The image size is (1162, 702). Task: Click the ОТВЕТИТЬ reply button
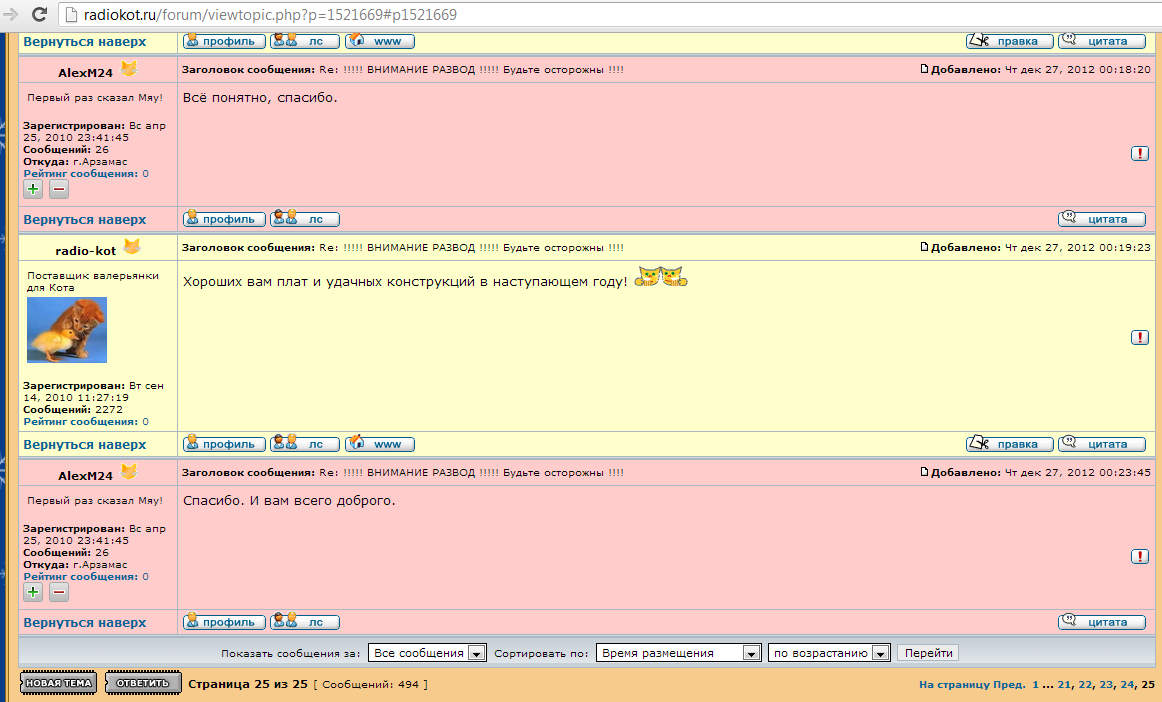(143, 683)
